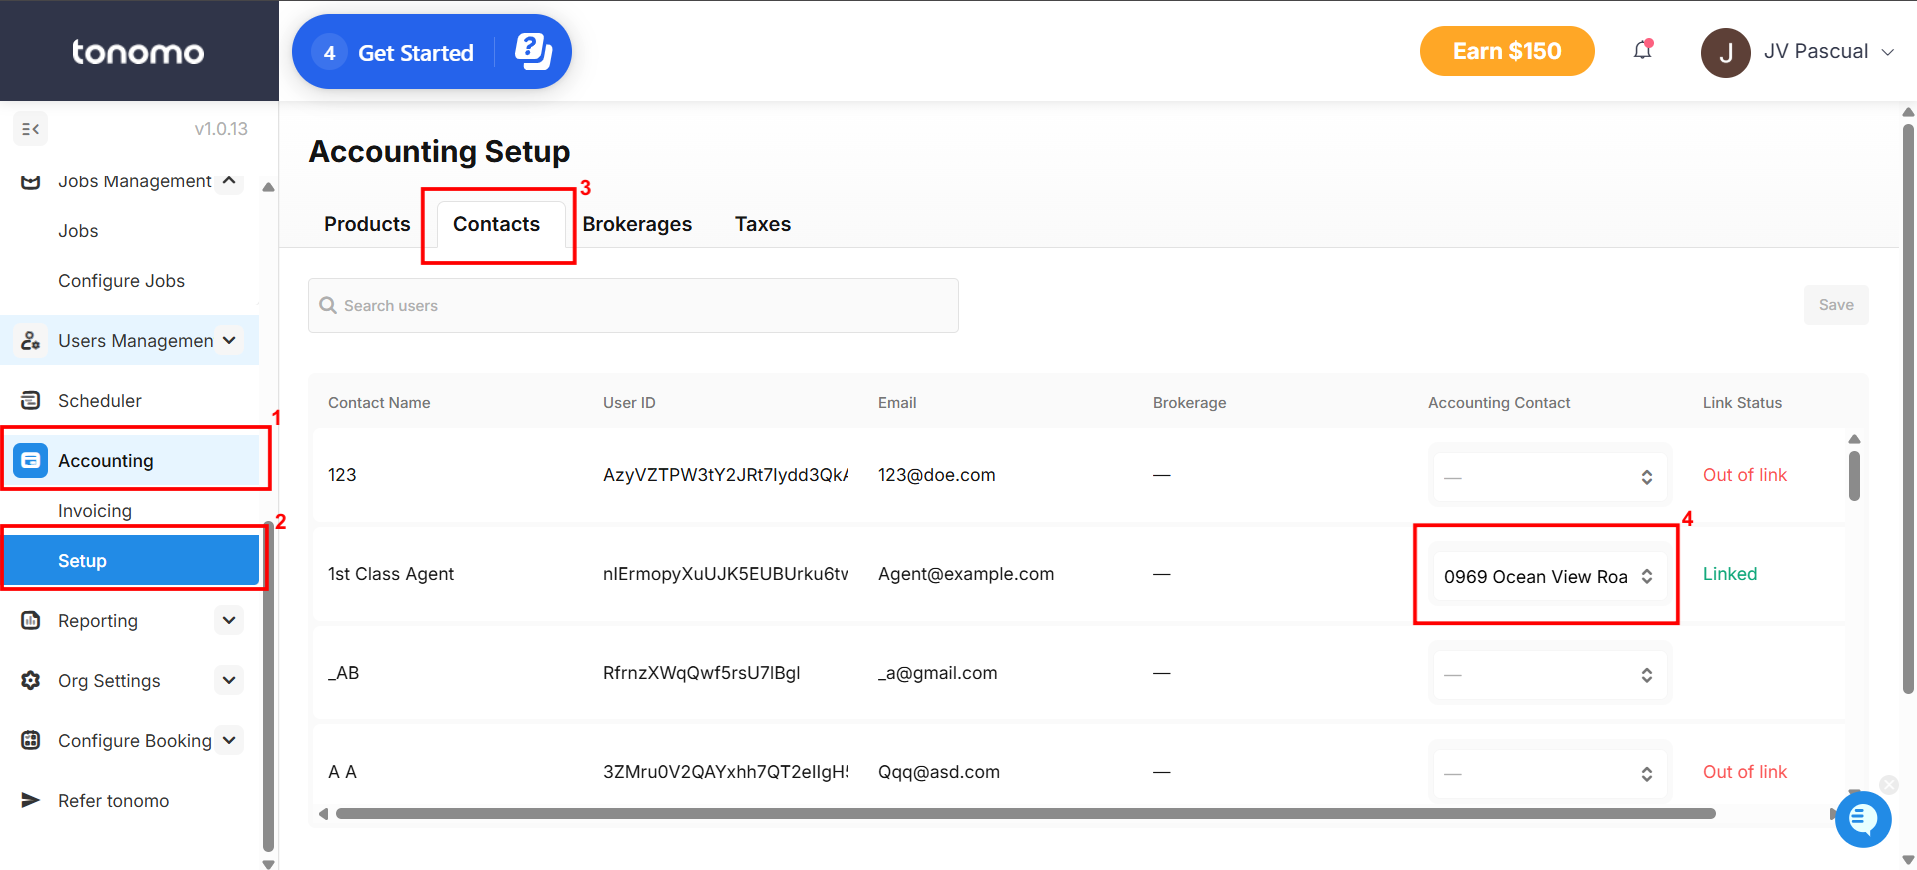Open Accounting Contact dropdown for 1st Class Agent
This screenshot has width=1917, height=870.
point(1549,576)
